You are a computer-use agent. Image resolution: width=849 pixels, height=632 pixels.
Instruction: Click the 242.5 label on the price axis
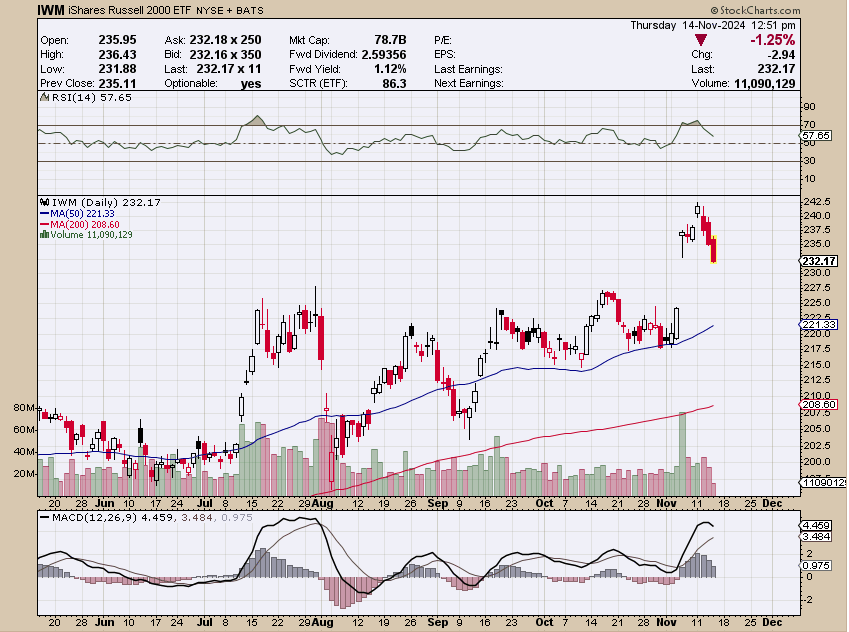pyautogui.click(x=817, y=201)
